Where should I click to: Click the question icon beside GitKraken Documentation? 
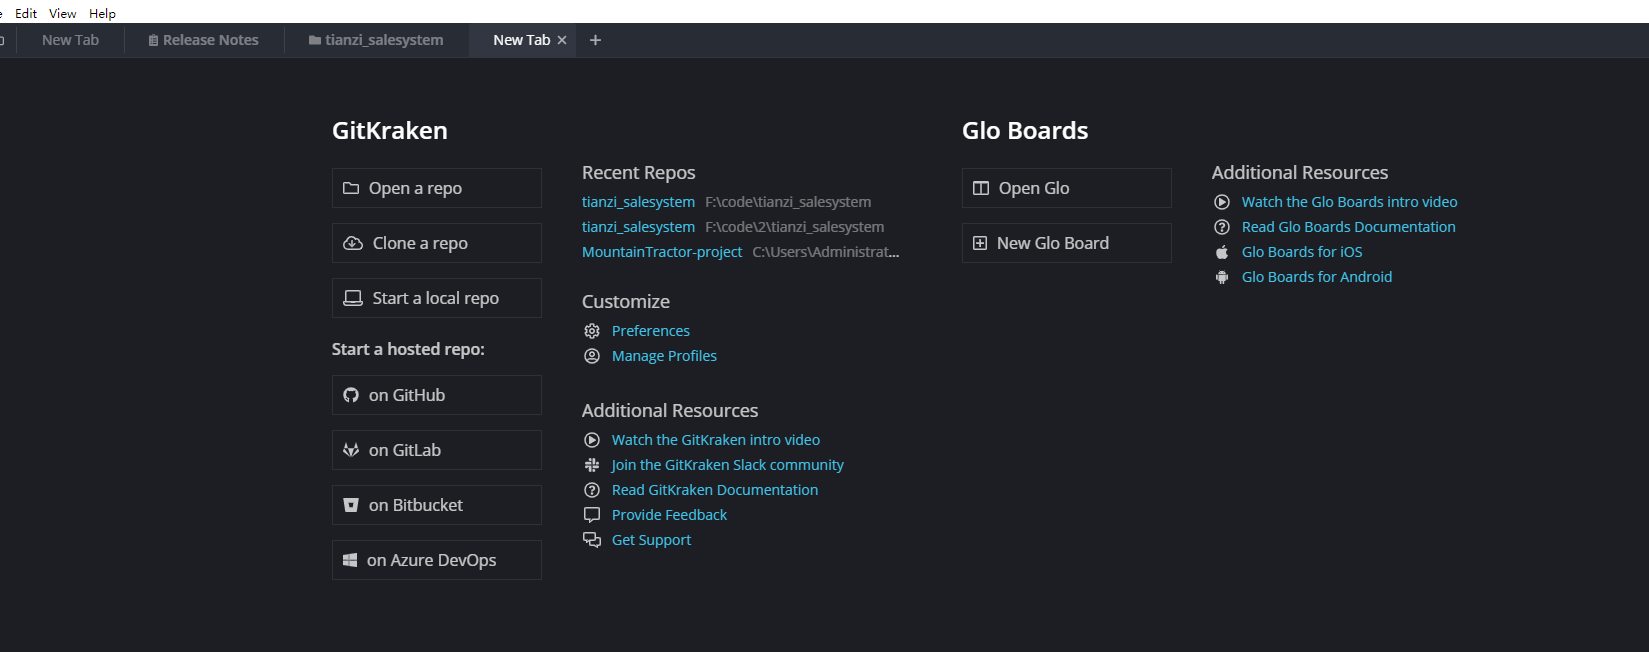point(592,490)
